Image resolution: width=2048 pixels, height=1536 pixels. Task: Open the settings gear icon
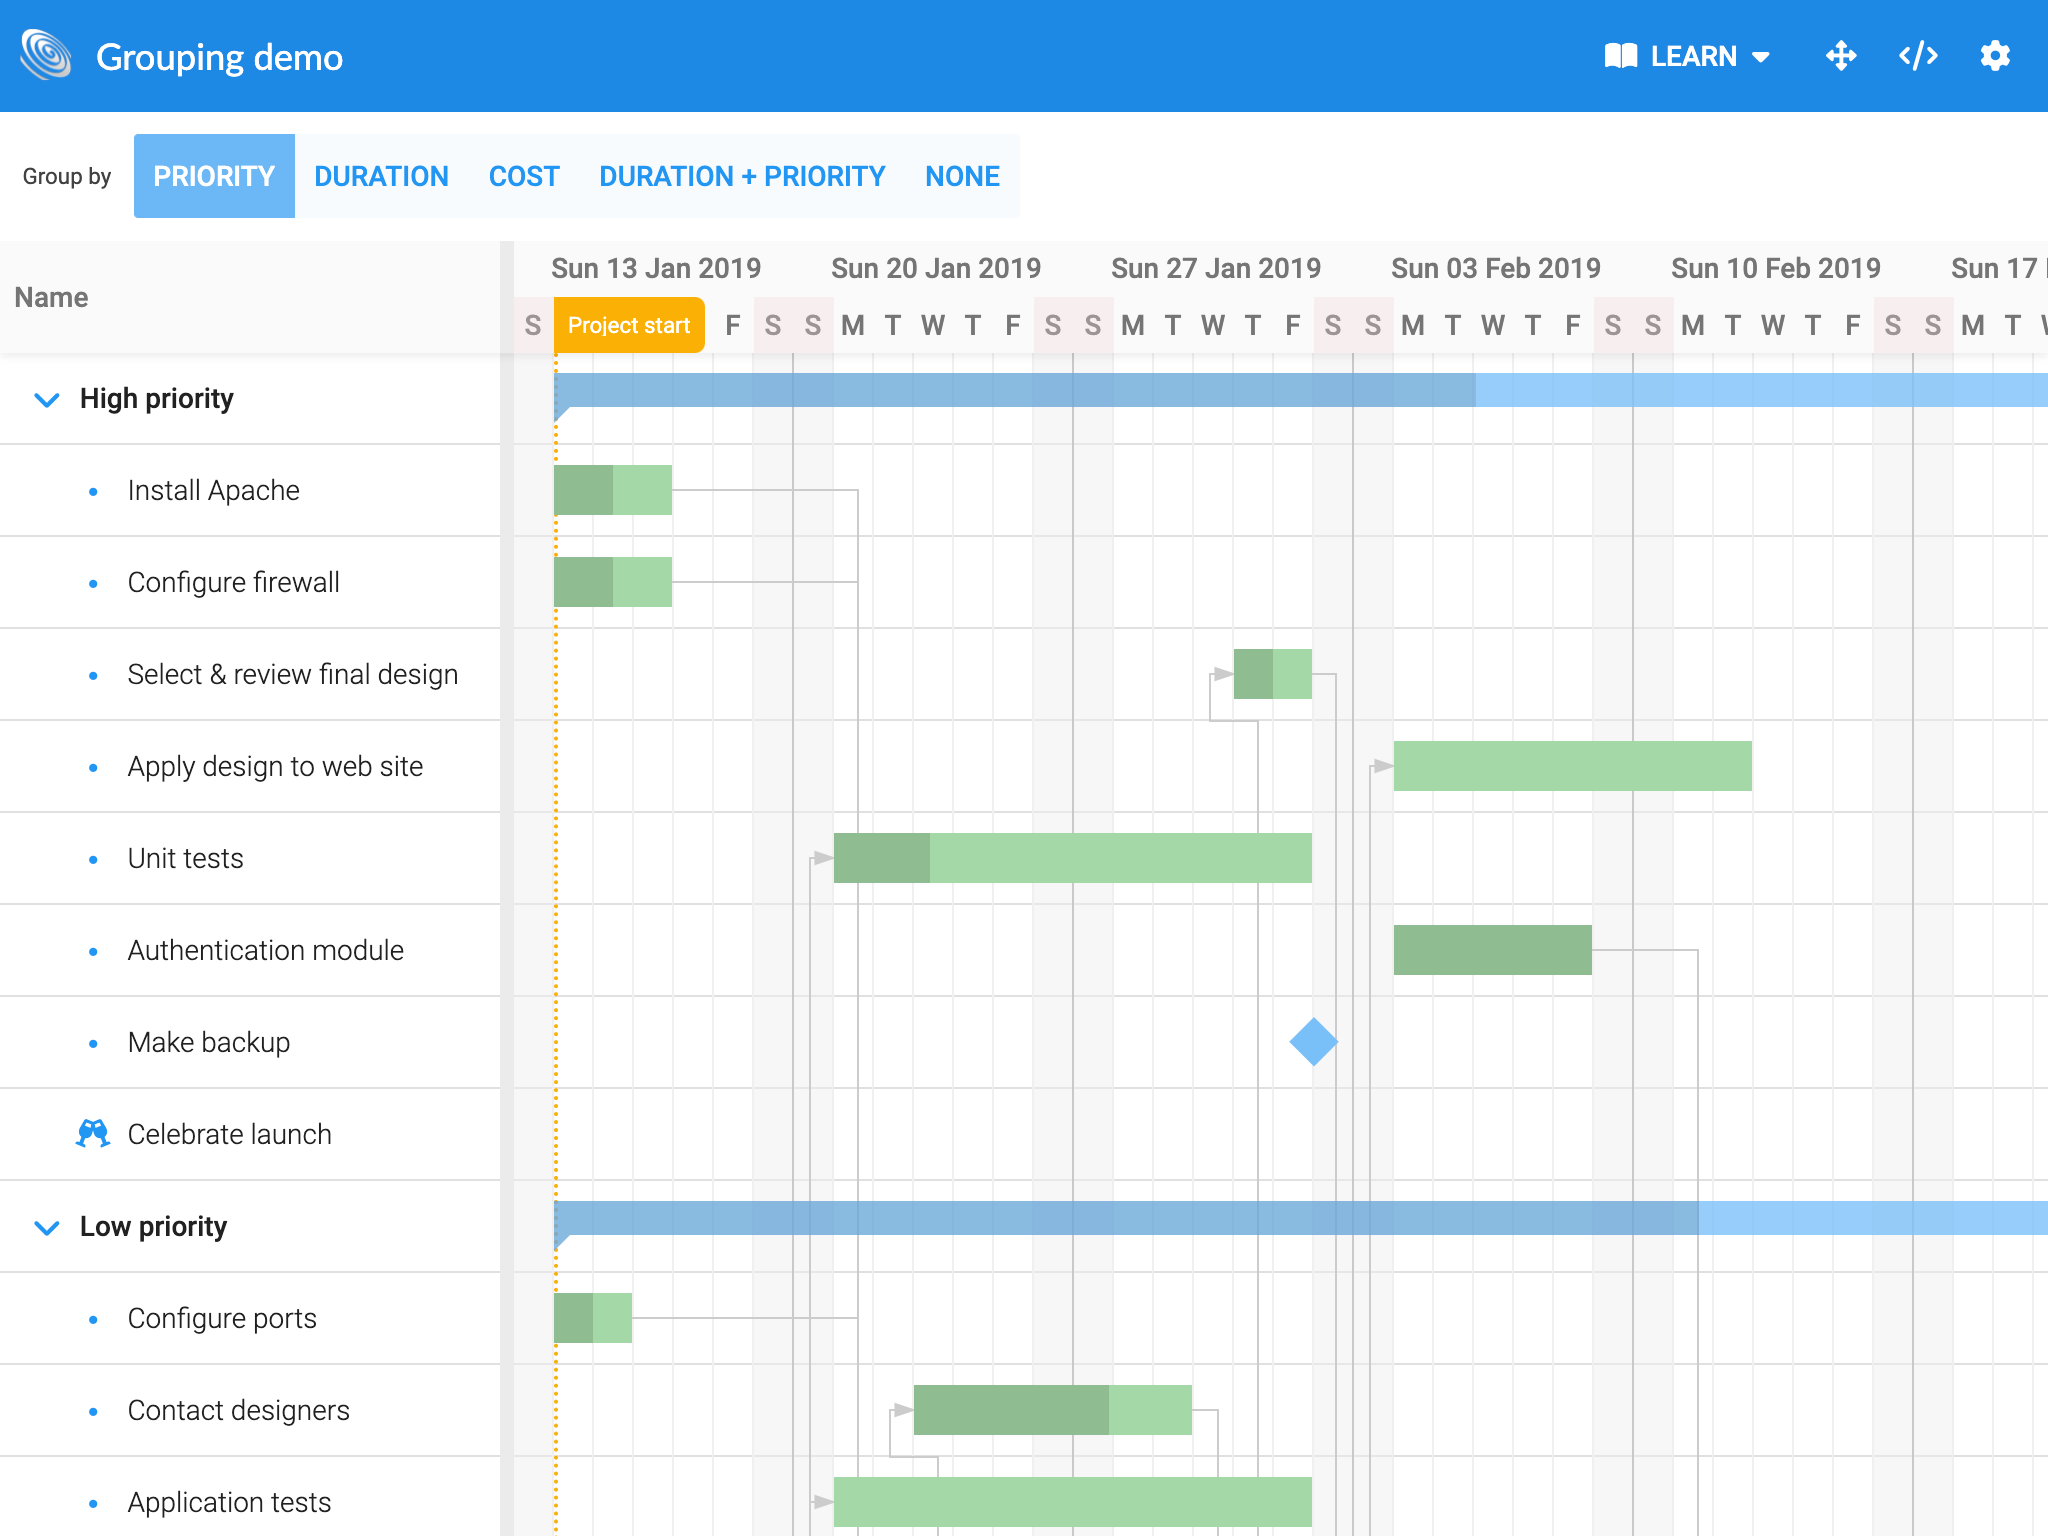click(1995, 56)
